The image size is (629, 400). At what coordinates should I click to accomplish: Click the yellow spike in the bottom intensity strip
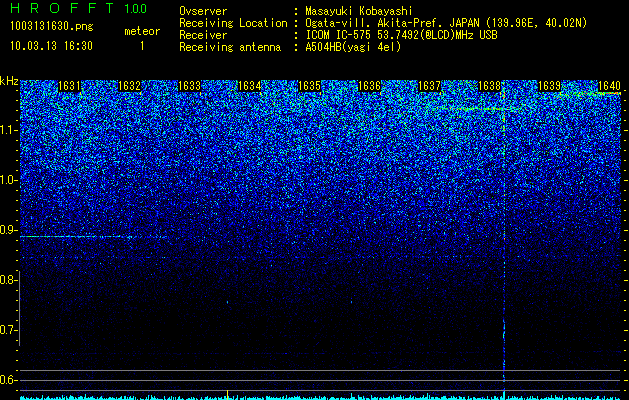(x=227, y=394)
